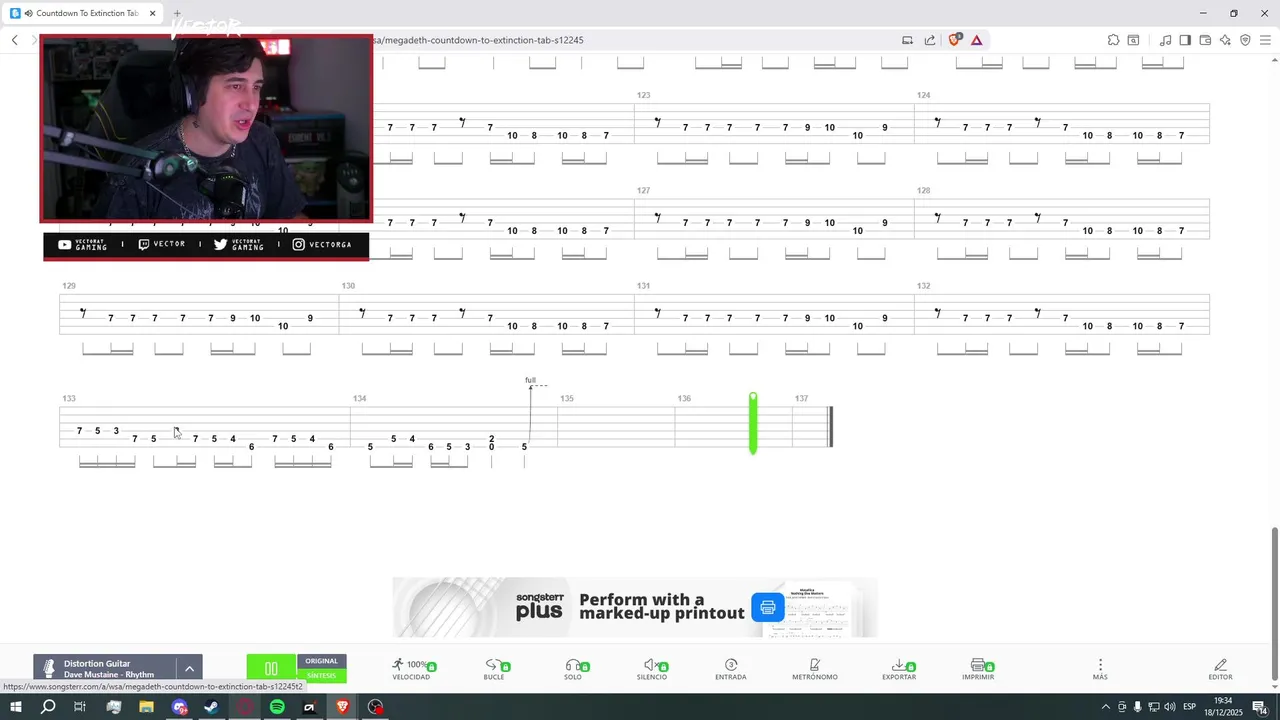
Task: Switch the ESP keyboard language indicator
Action: (x=1190, y=707)
